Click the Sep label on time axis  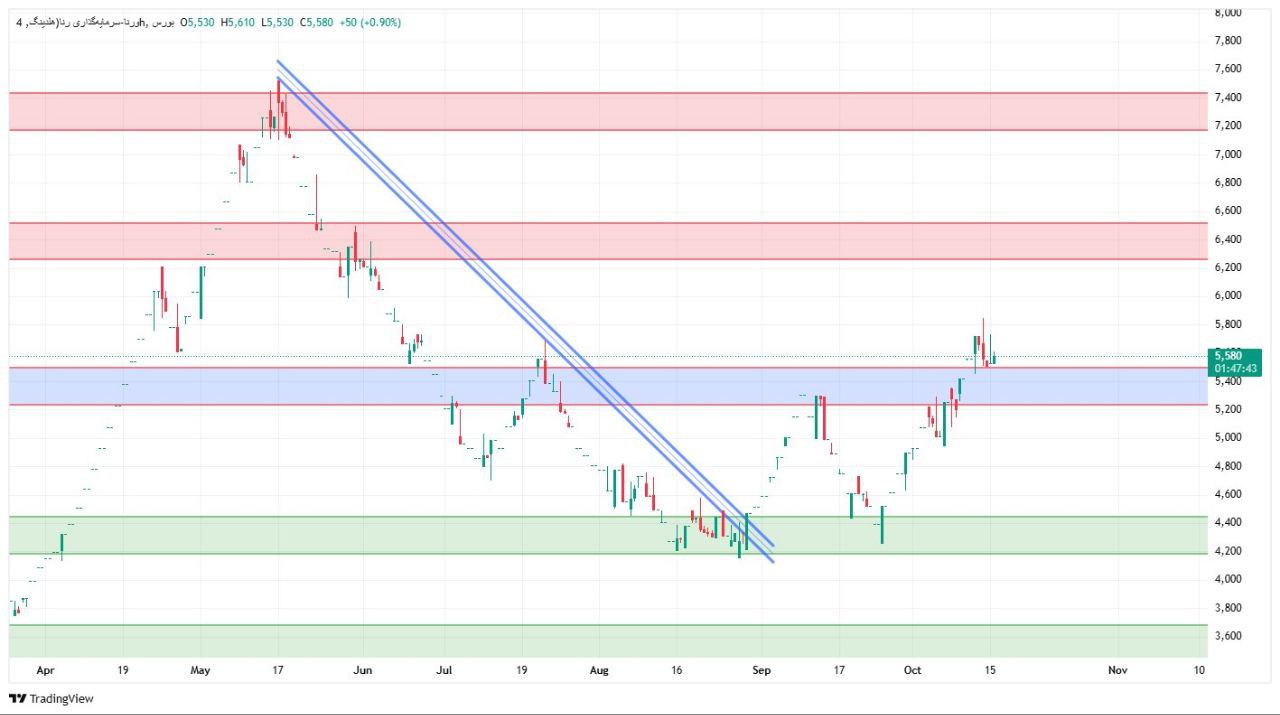[762, 670]
